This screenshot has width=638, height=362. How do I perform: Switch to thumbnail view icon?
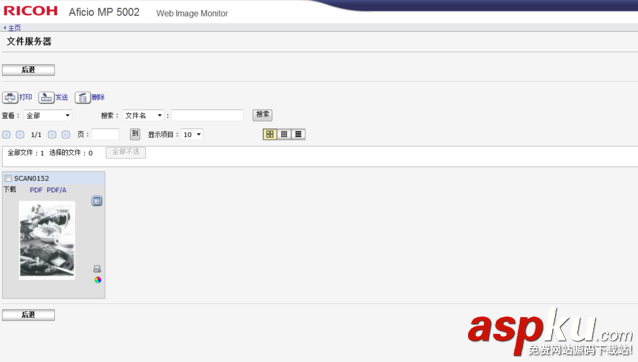[x=270, y=134]
